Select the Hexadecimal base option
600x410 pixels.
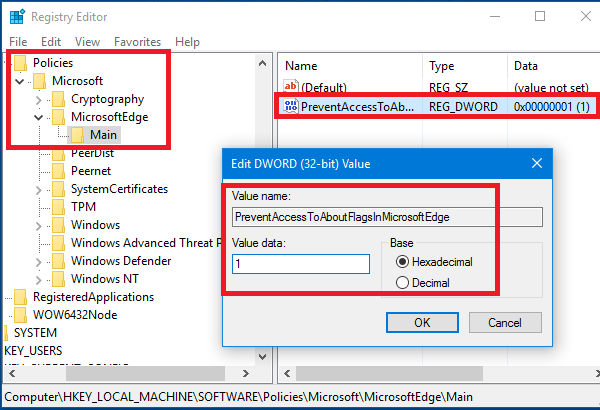click(x=402, y=262)
